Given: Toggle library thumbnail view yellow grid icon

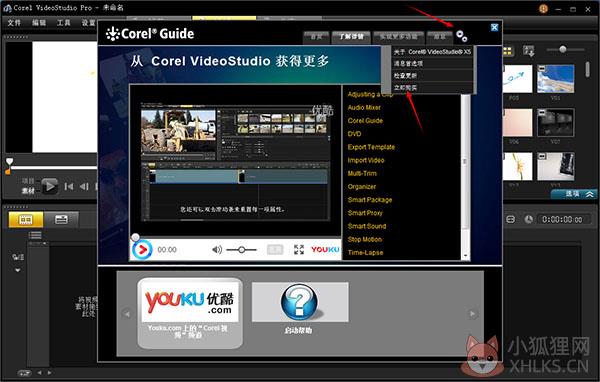Looking at the screenshot, I should 508,51.
